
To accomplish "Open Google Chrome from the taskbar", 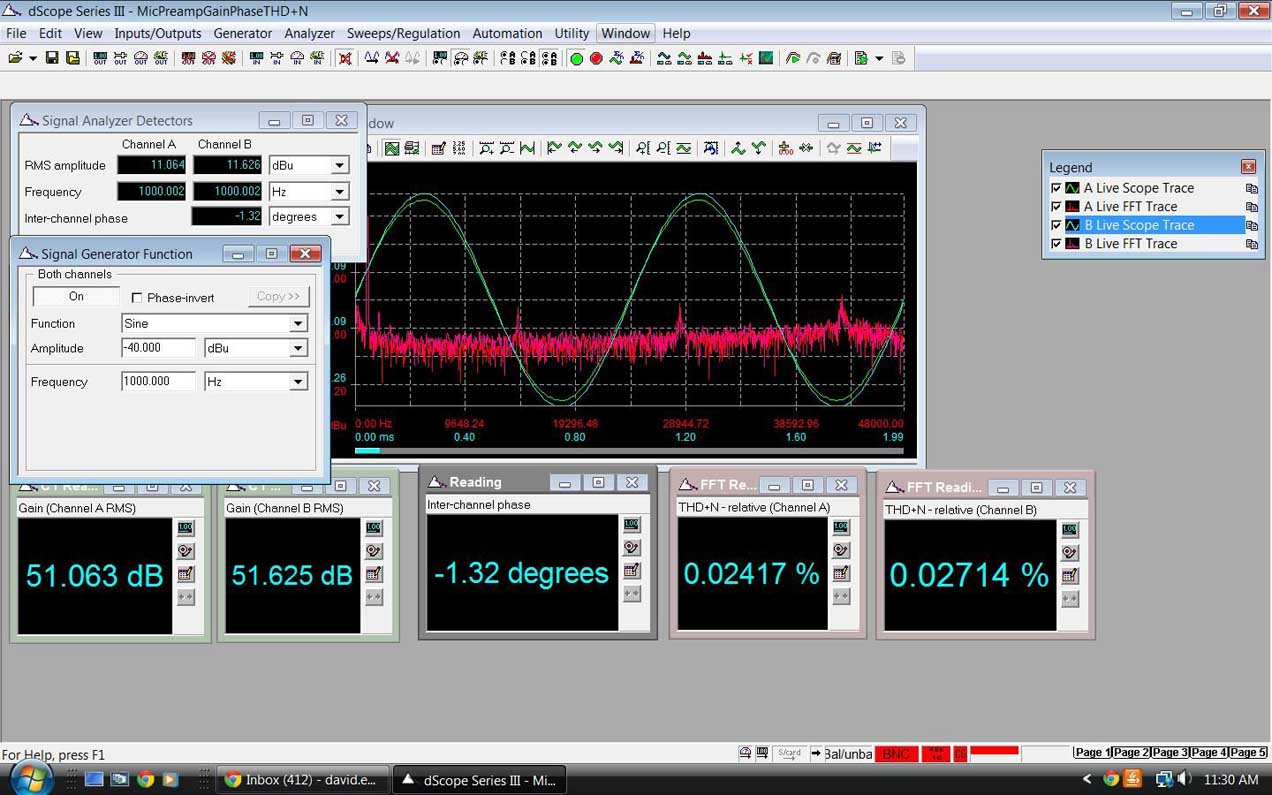I will [145, 779].
